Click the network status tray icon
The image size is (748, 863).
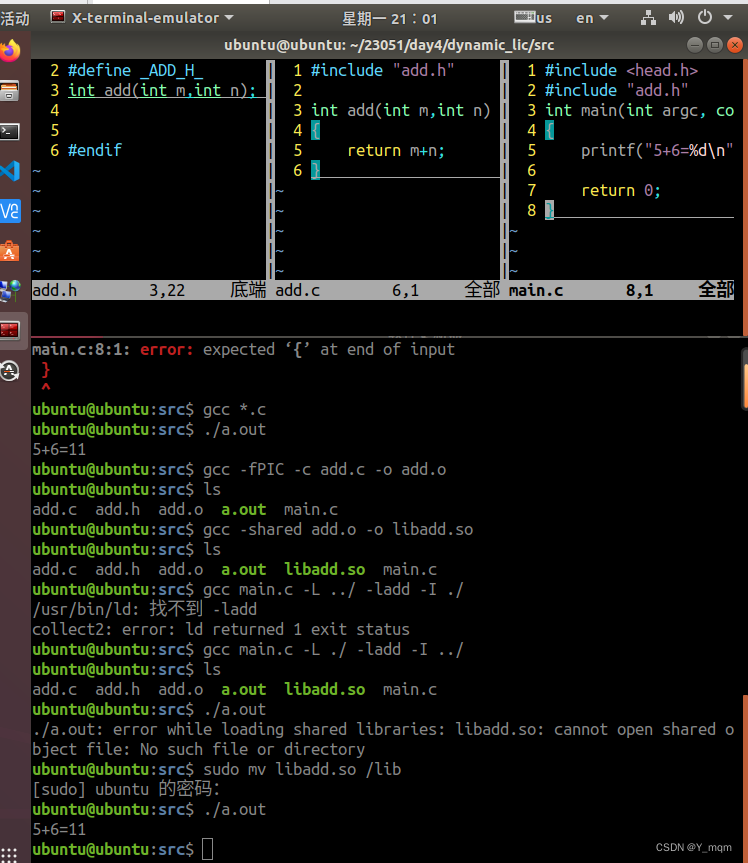pyautogui.click(x=648, y=18)
